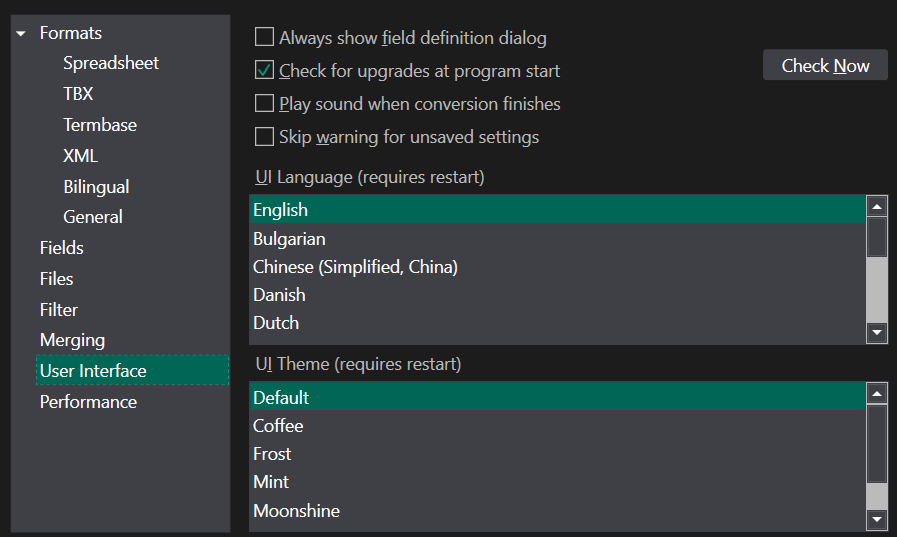The image size is (897, 537).
Task: Click the theme list scroll-up arrow
Action: pyautogui.click(x=876, y=393)
